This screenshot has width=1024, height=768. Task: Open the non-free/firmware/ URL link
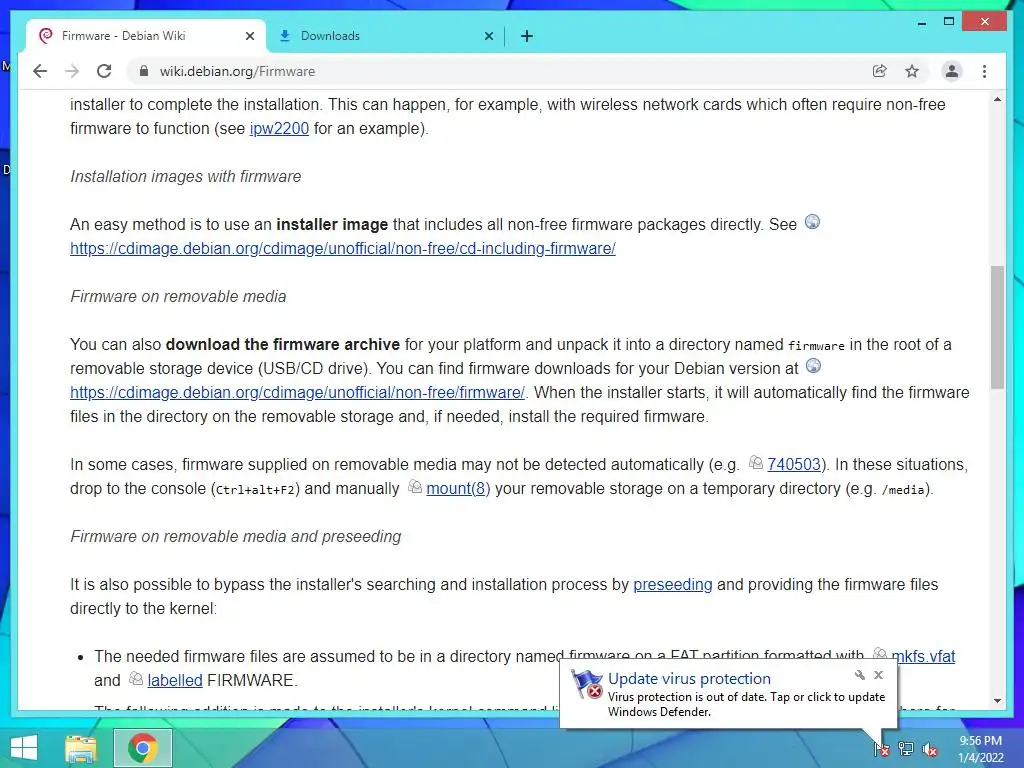pos(297,392)
